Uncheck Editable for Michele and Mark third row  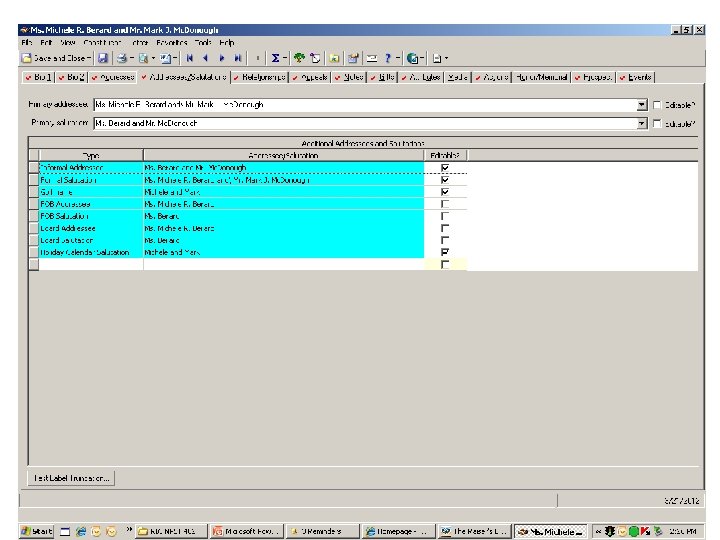[x=445, y=192]
